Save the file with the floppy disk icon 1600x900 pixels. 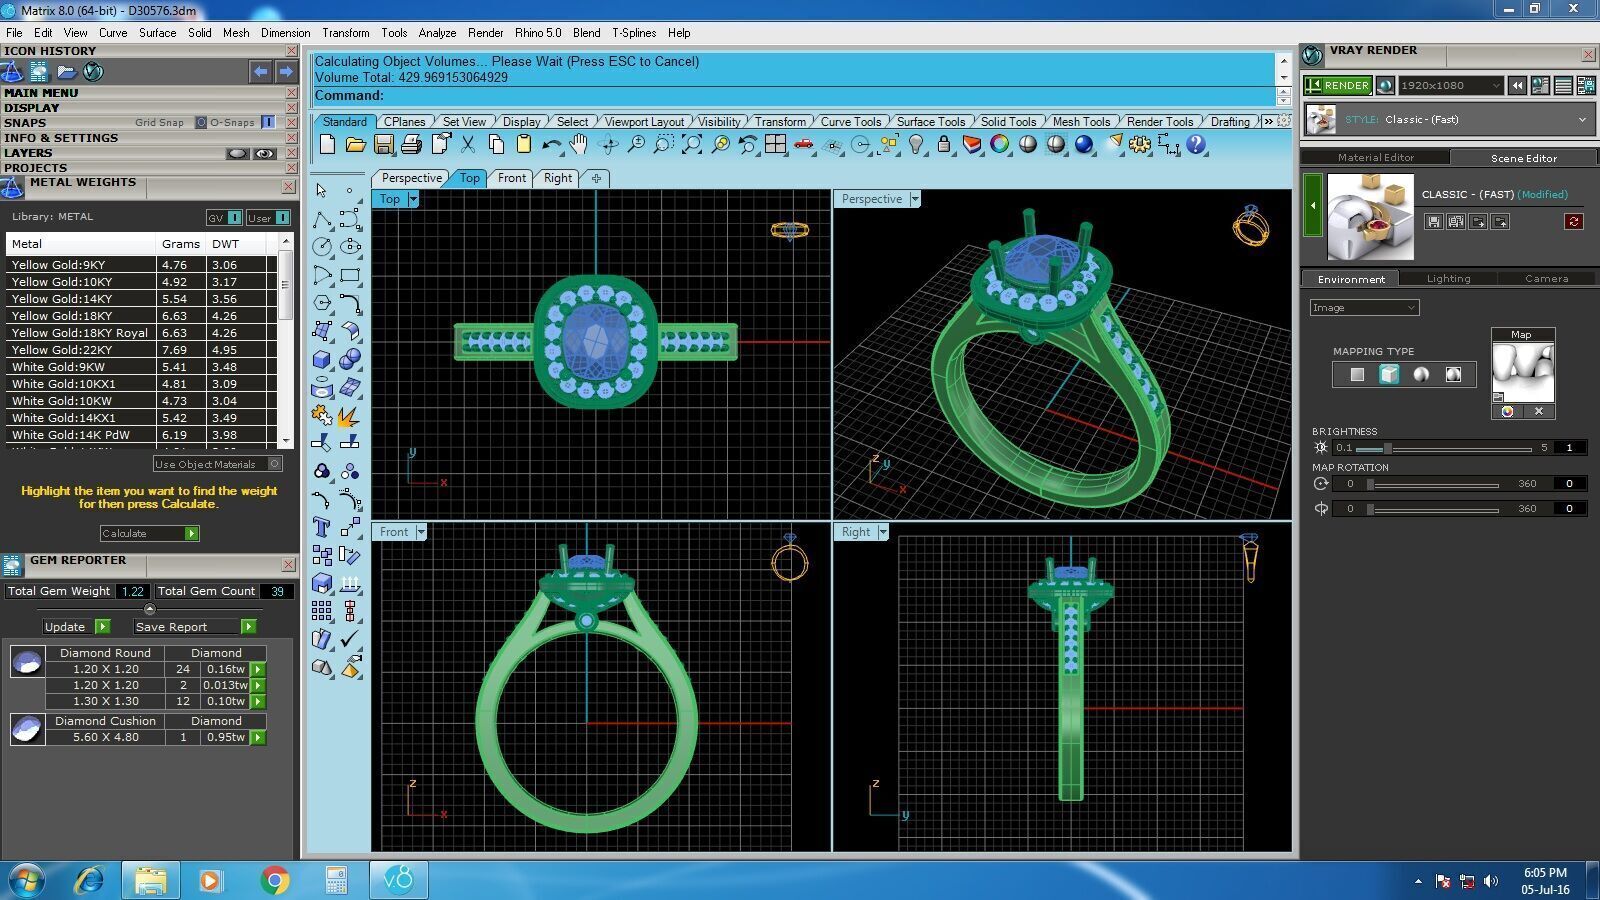pos(383,145)
